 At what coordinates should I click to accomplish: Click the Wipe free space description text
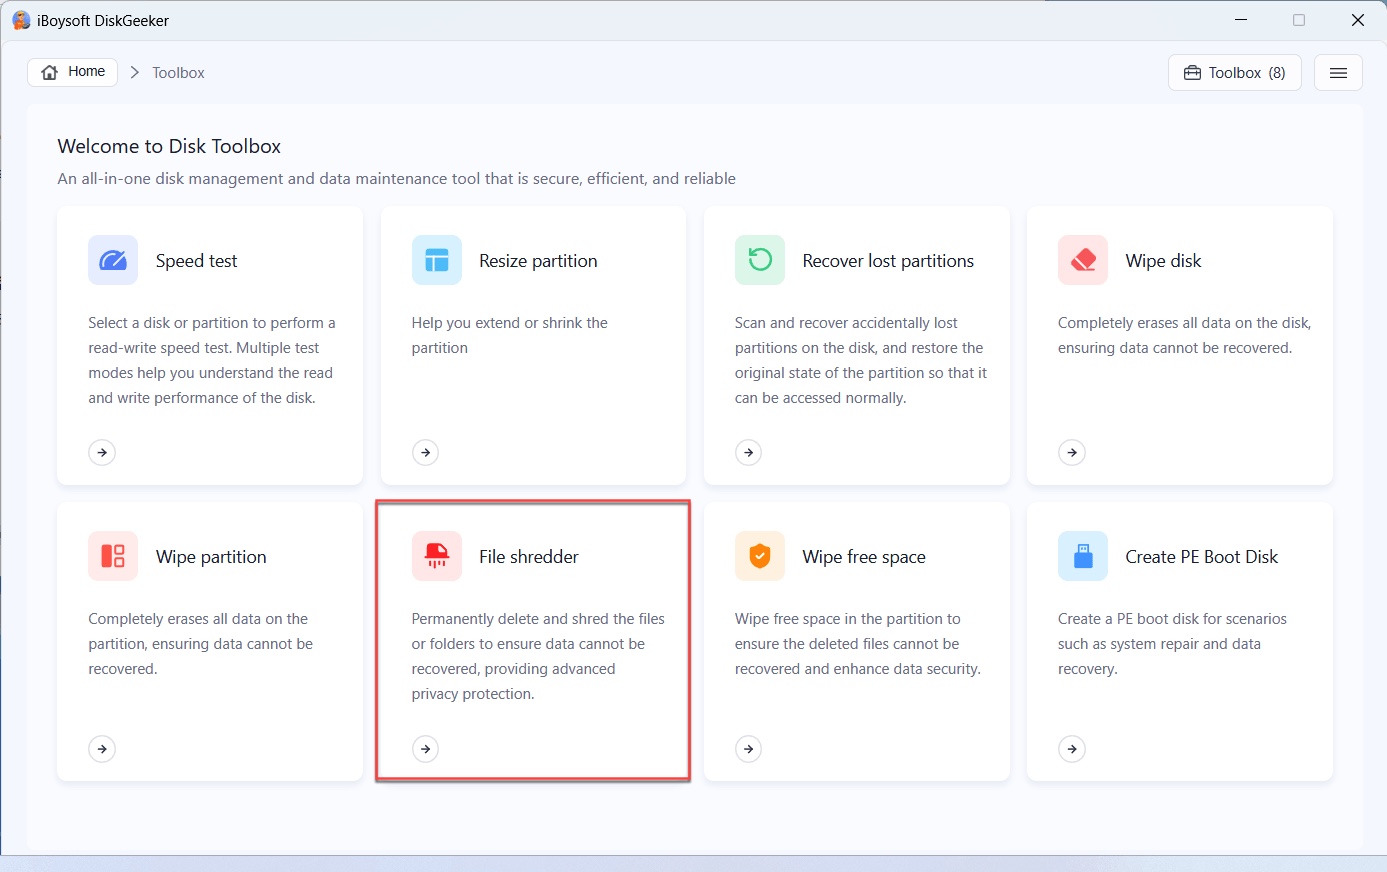tap(858, 644)
